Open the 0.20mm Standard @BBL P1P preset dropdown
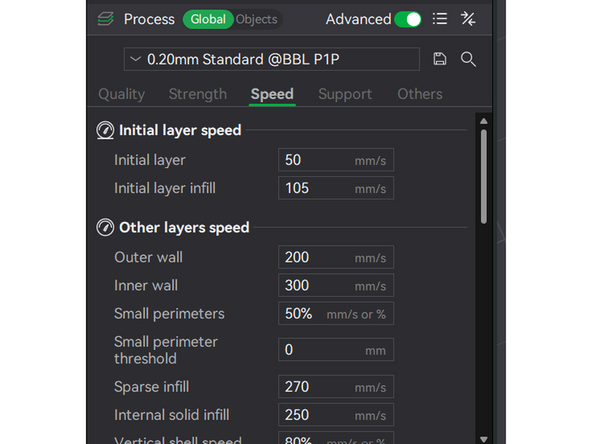Viewport: 592px width, 444px height. [x=271, y=59]
